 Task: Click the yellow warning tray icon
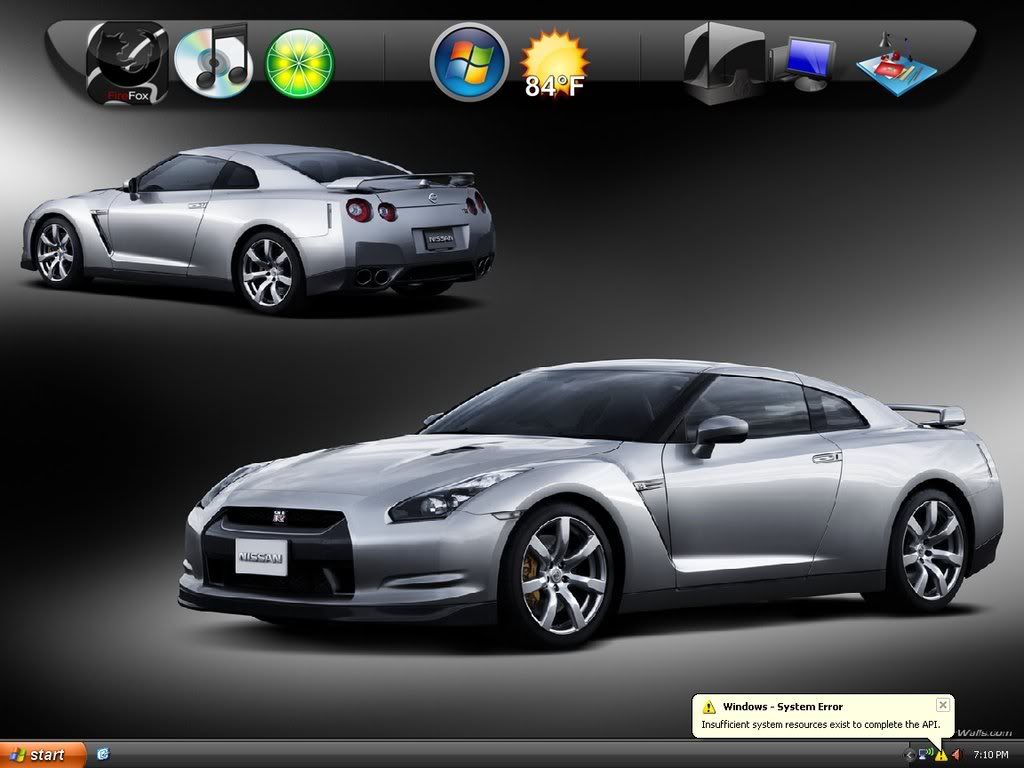940,754
